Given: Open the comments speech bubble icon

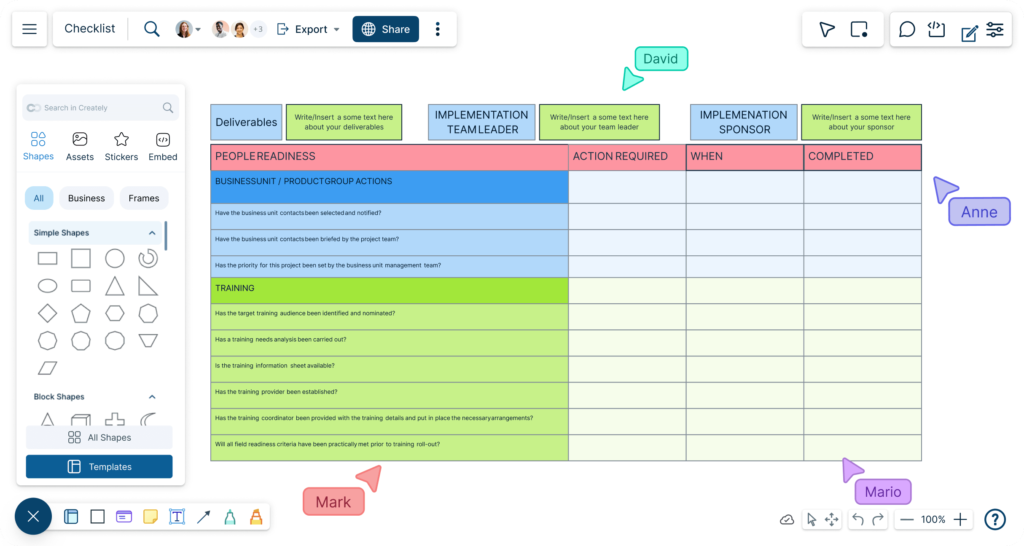Looking at the screenshot, I should (x=906, y=29).
